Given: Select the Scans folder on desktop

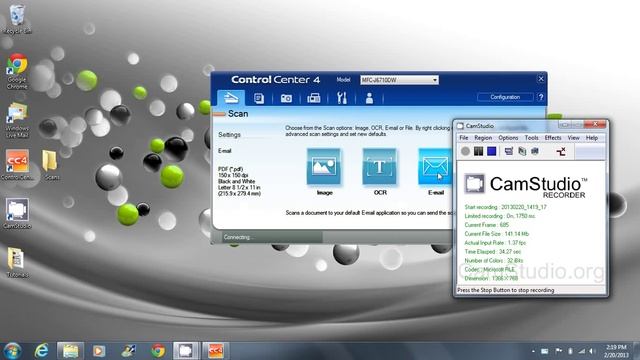Looking at the screenshot, I should (51, 164).
